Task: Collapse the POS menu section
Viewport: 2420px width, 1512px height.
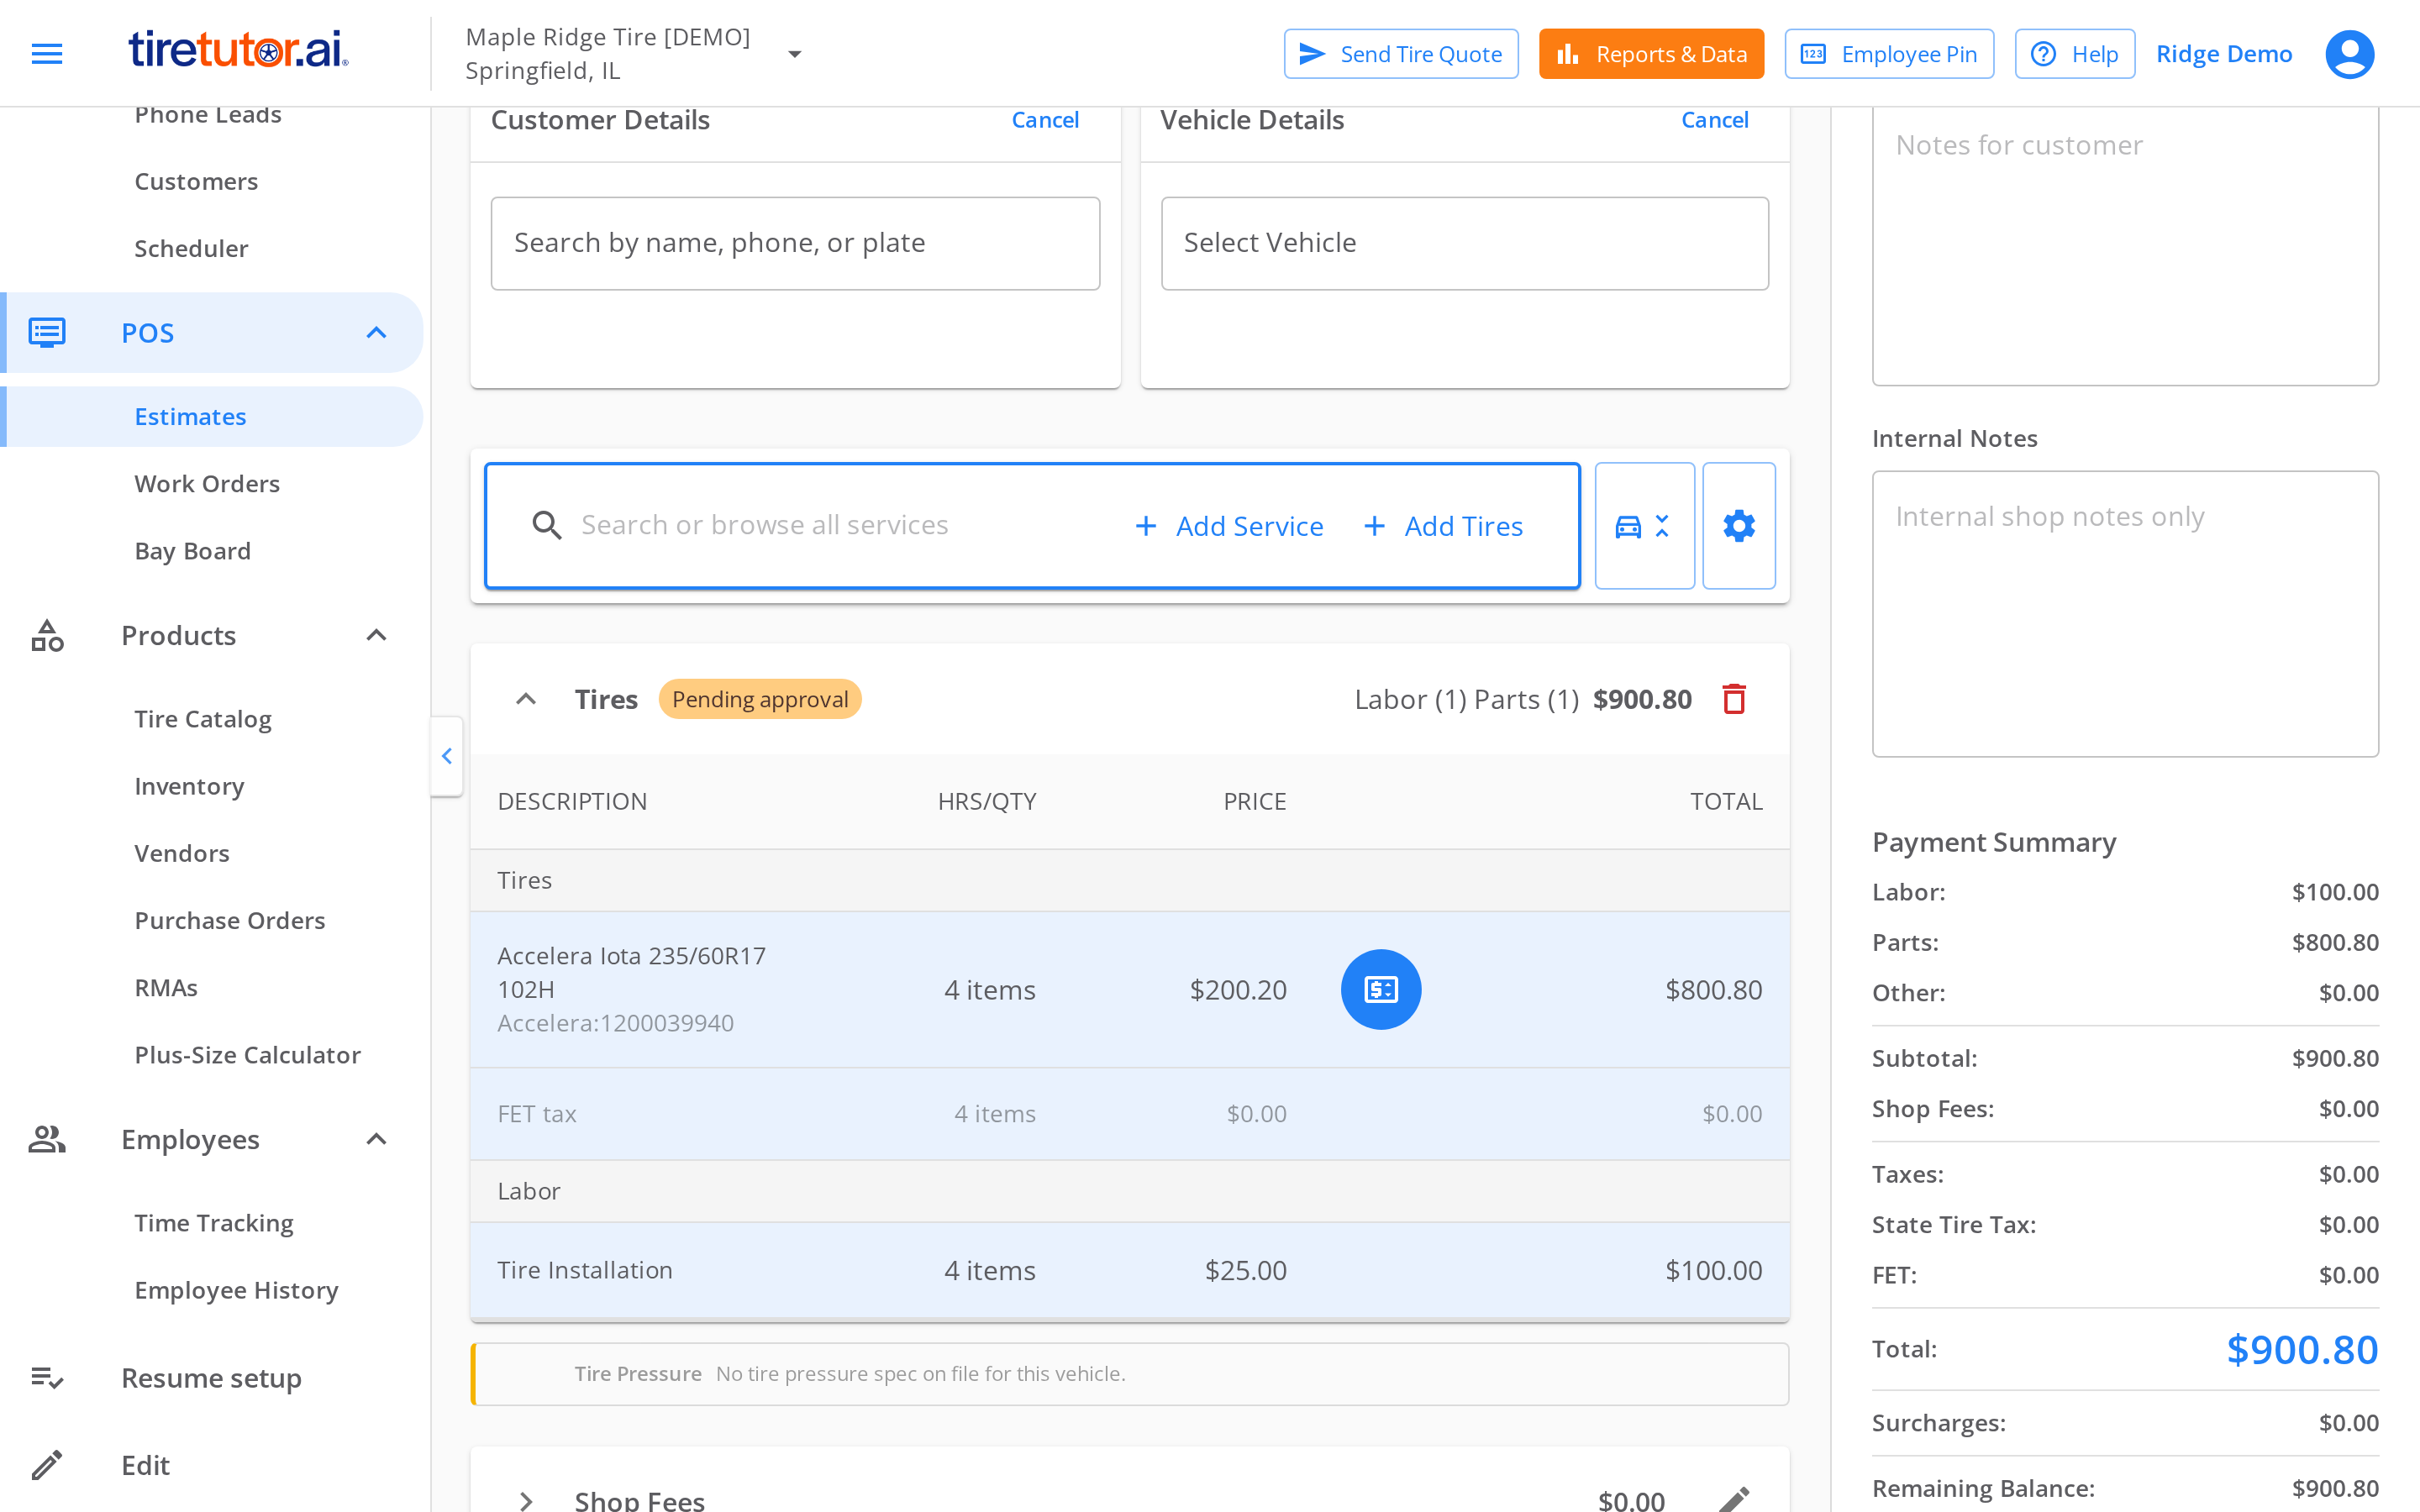Action: (376, 332)
